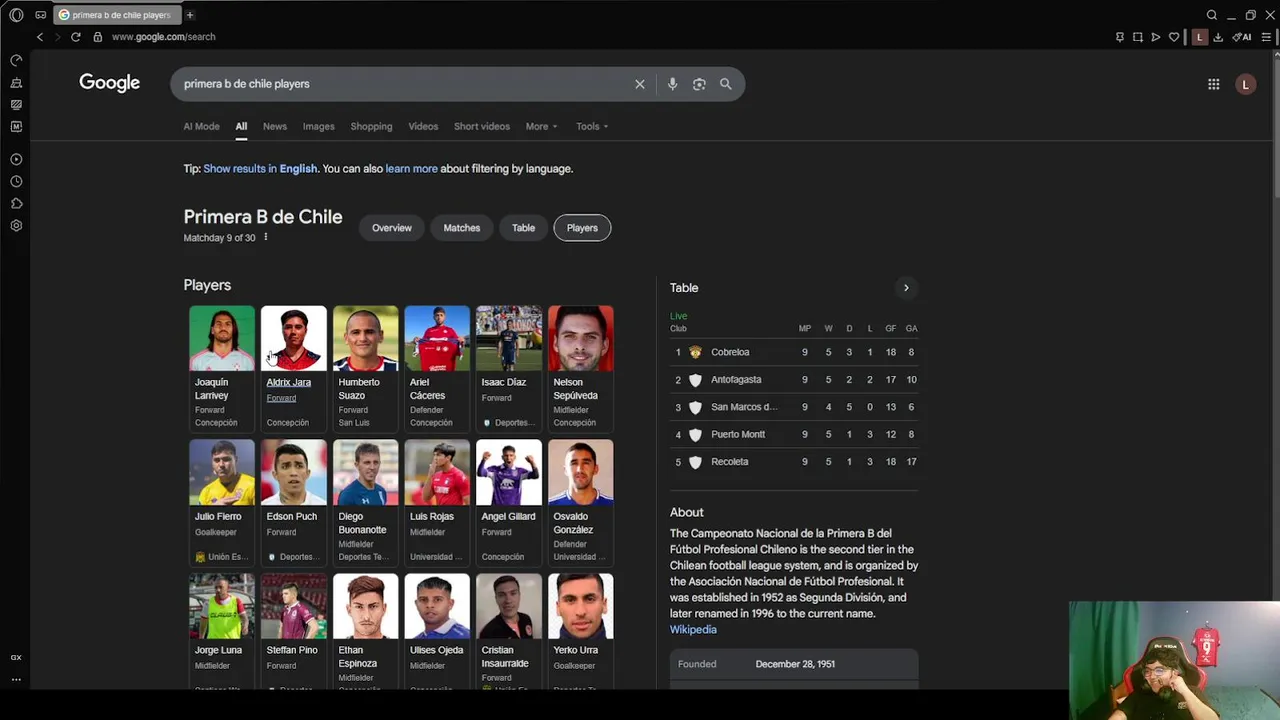This screenshot has width=1280, height=720.
Task: Select Recoleta row in table
Action: click(794, 462)
